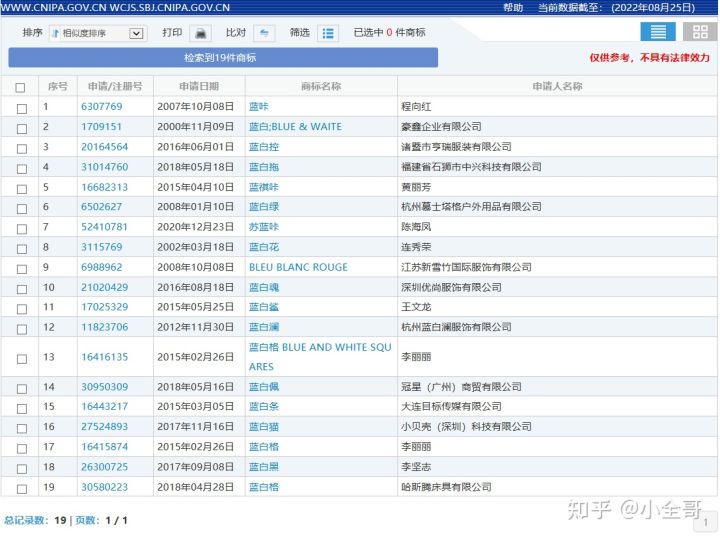The width and height of the screenshot is (720, 540).
Task: Switch to list view layout icon
Action: tap(657, 32)
